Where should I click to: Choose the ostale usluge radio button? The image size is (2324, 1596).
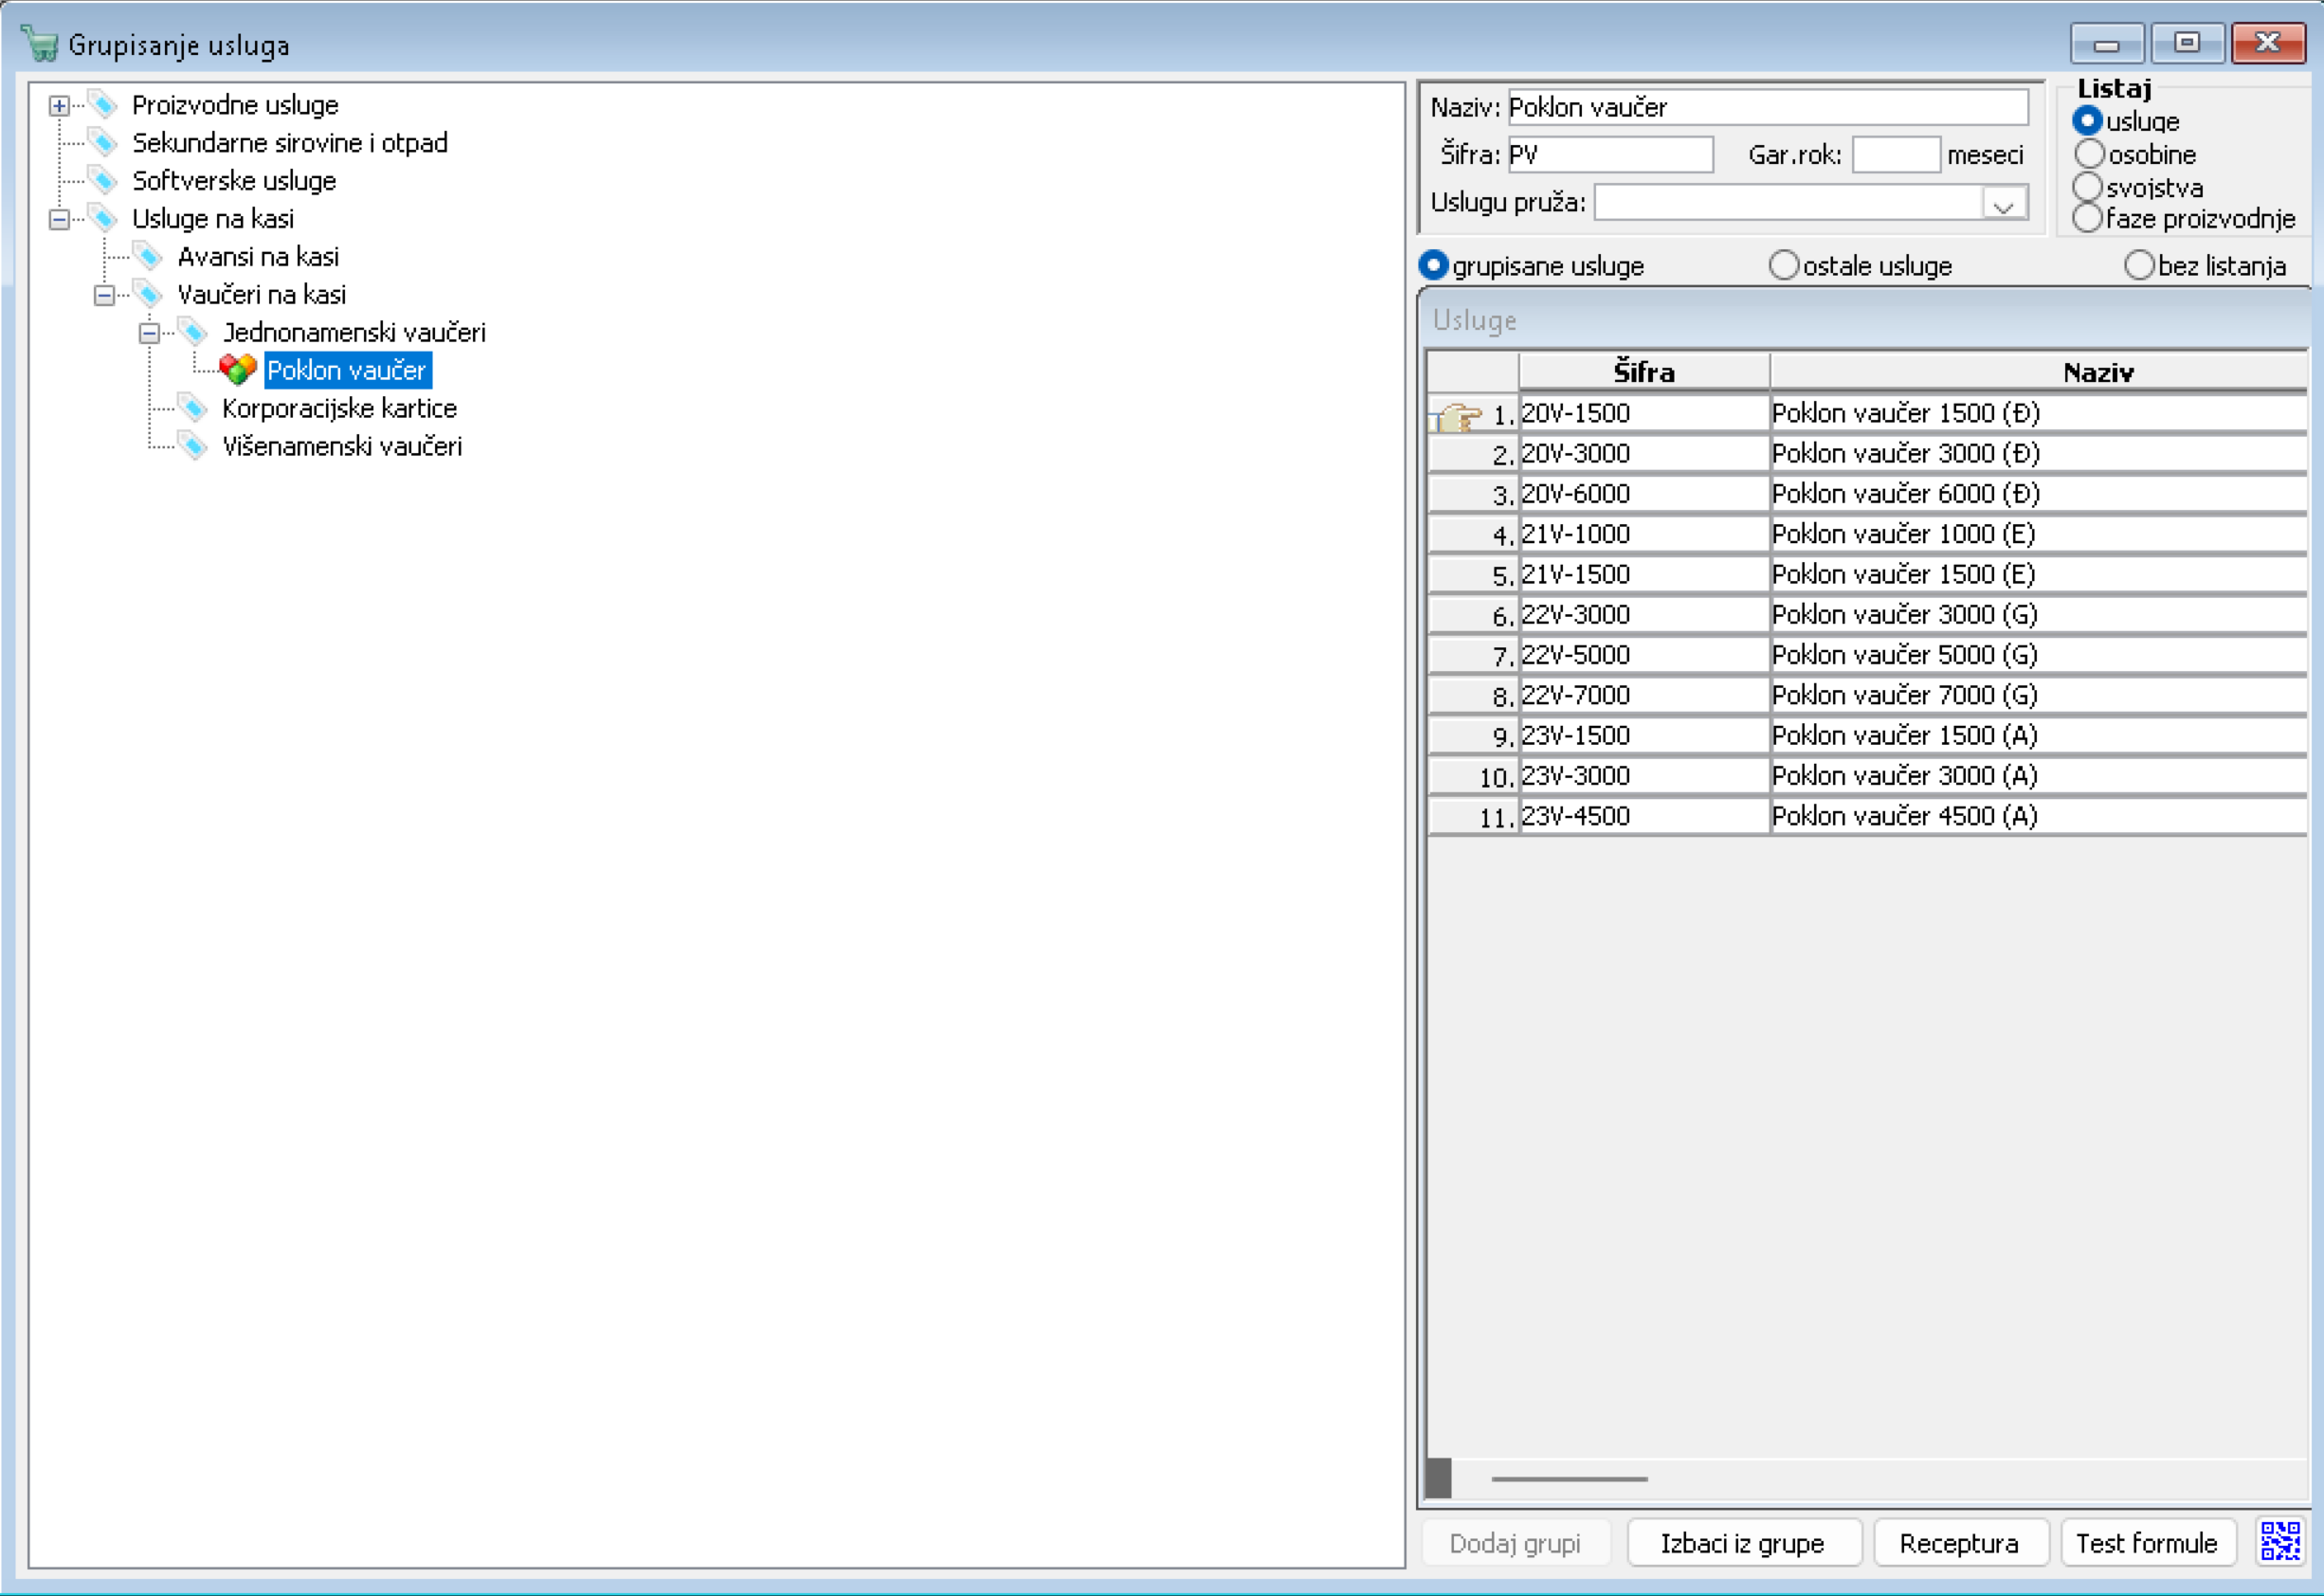[1784, 266]
